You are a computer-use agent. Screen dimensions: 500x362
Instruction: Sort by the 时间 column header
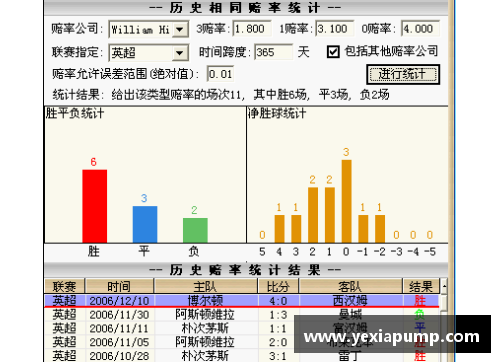[x=119, y=286]
